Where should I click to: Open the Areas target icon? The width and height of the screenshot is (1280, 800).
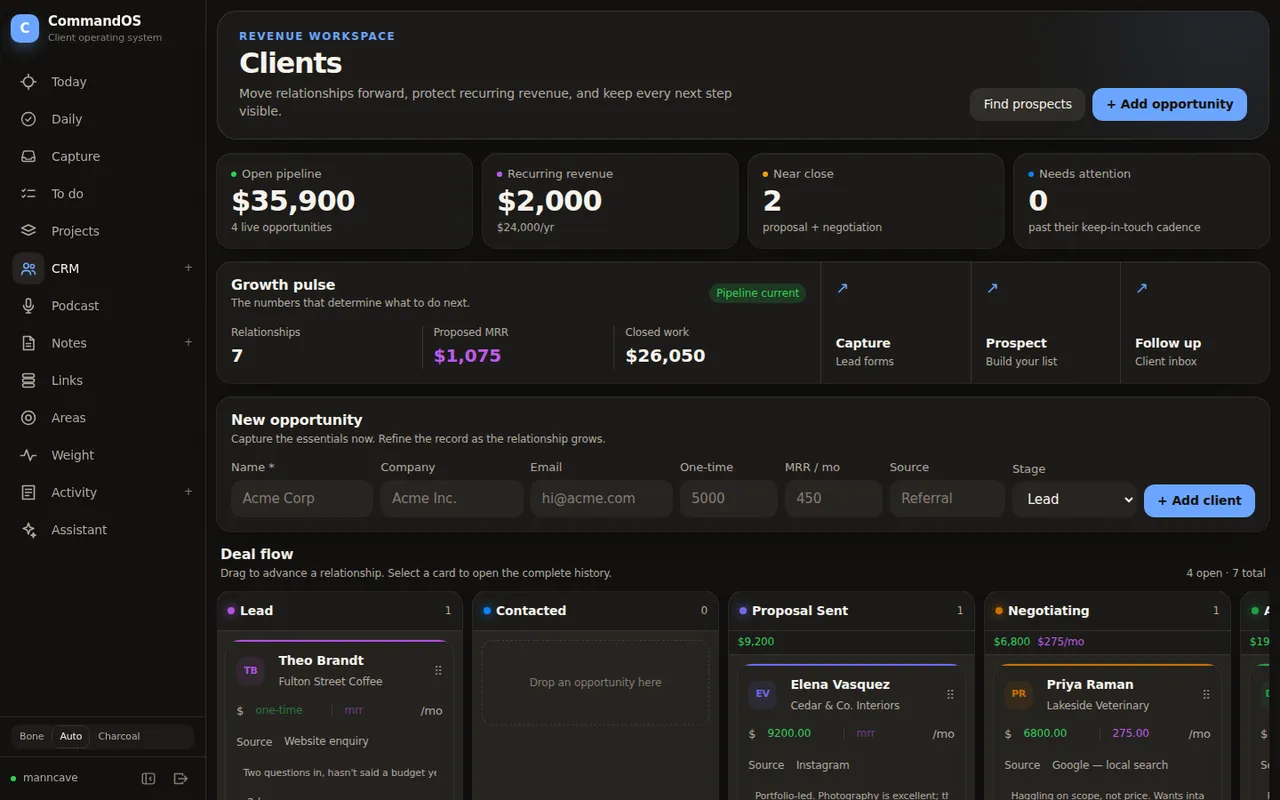pyautogui.click(x=29, y=418)
